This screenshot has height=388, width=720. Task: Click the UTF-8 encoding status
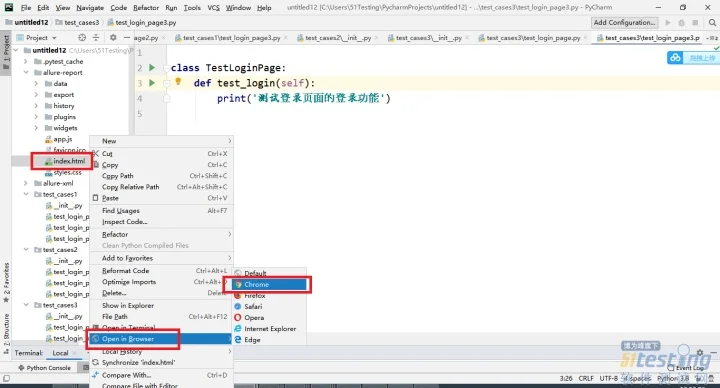pyautogui.click(x=608, y=378)
